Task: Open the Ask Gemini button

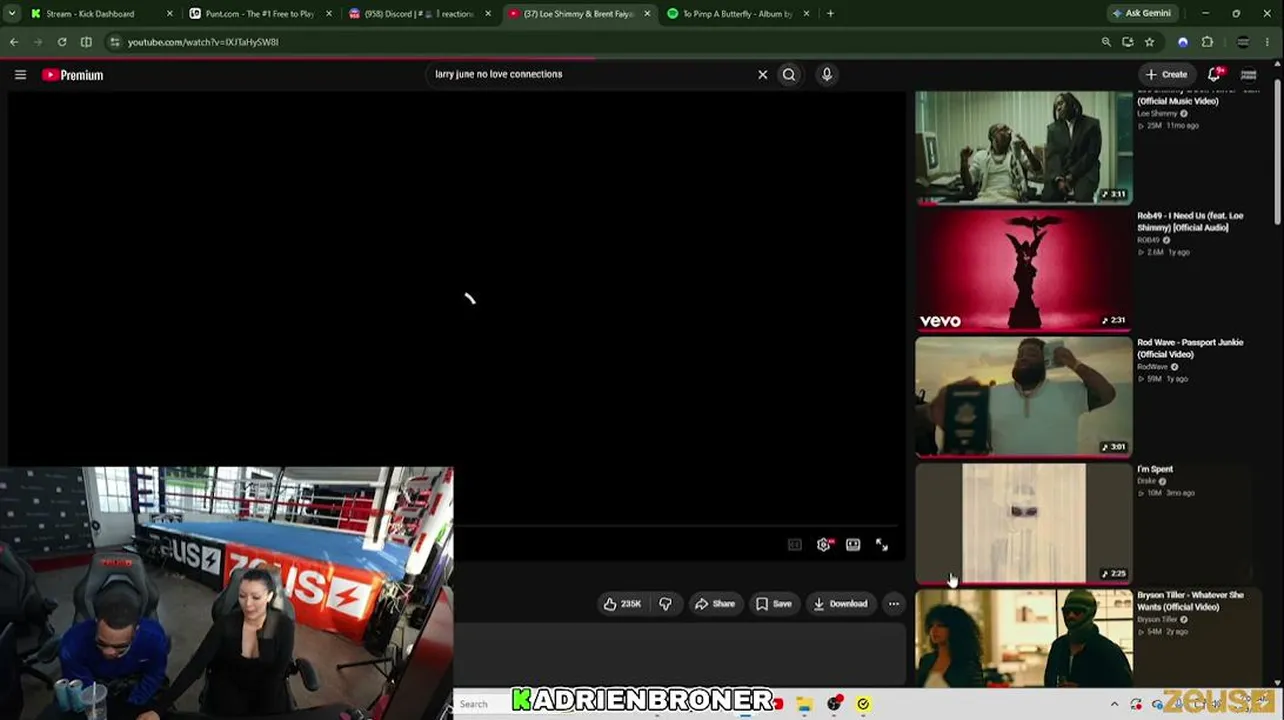Action: 1143,14
